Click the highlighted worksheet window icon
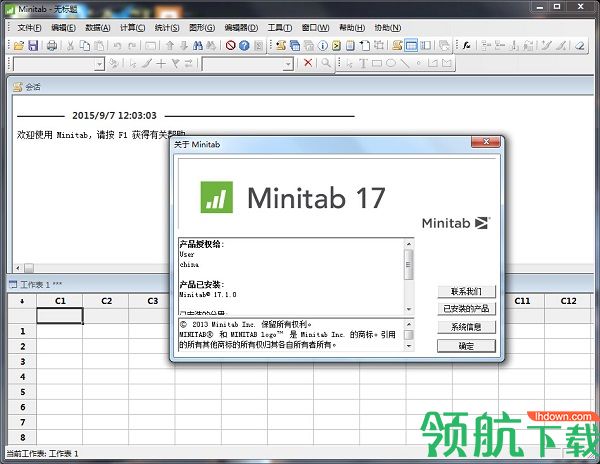Image resolution: width=600 pixels, height=464 pixels. (x=411, y=46)
